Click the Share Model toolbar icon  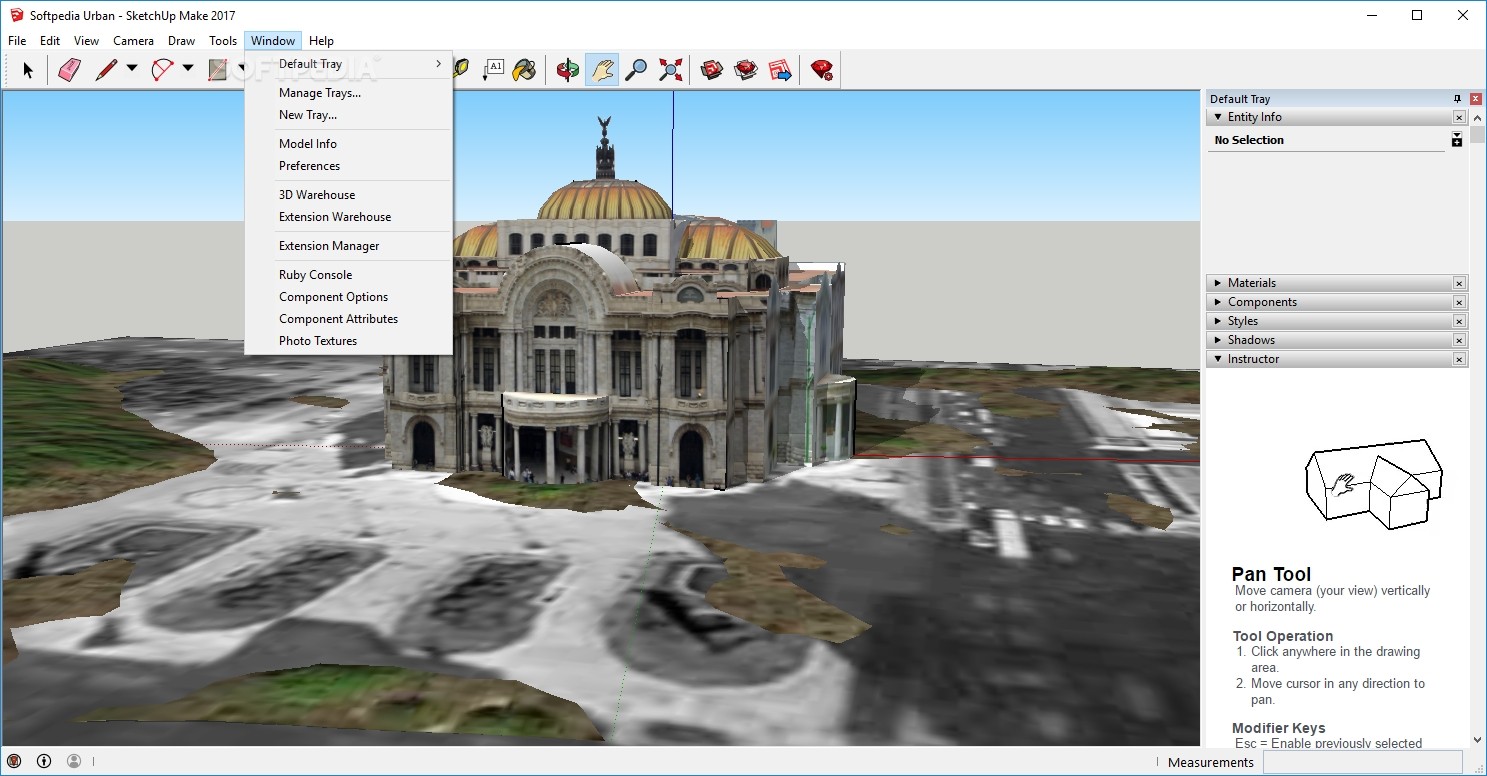(746, 70)
